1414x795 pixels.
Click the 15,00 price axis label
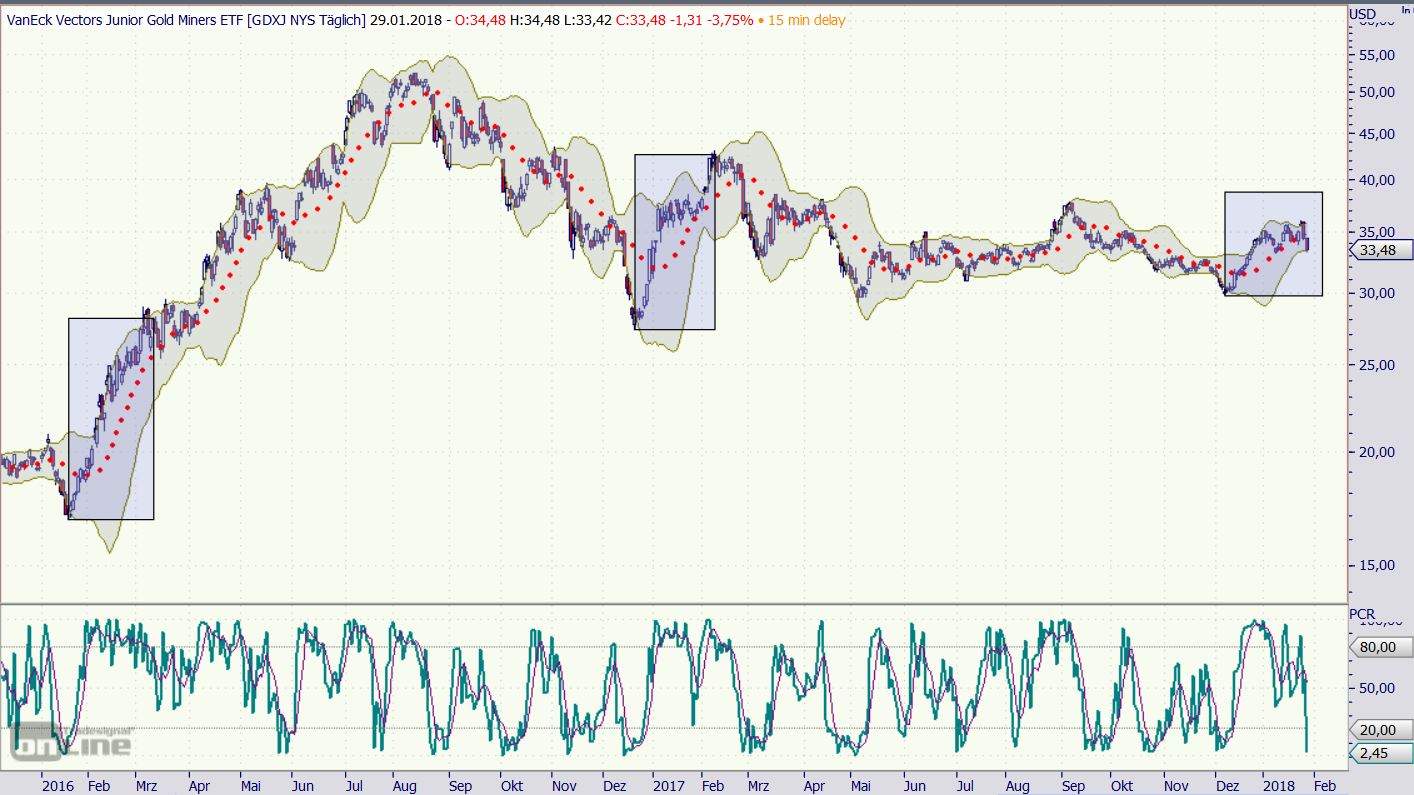[x=1377, y=565]
